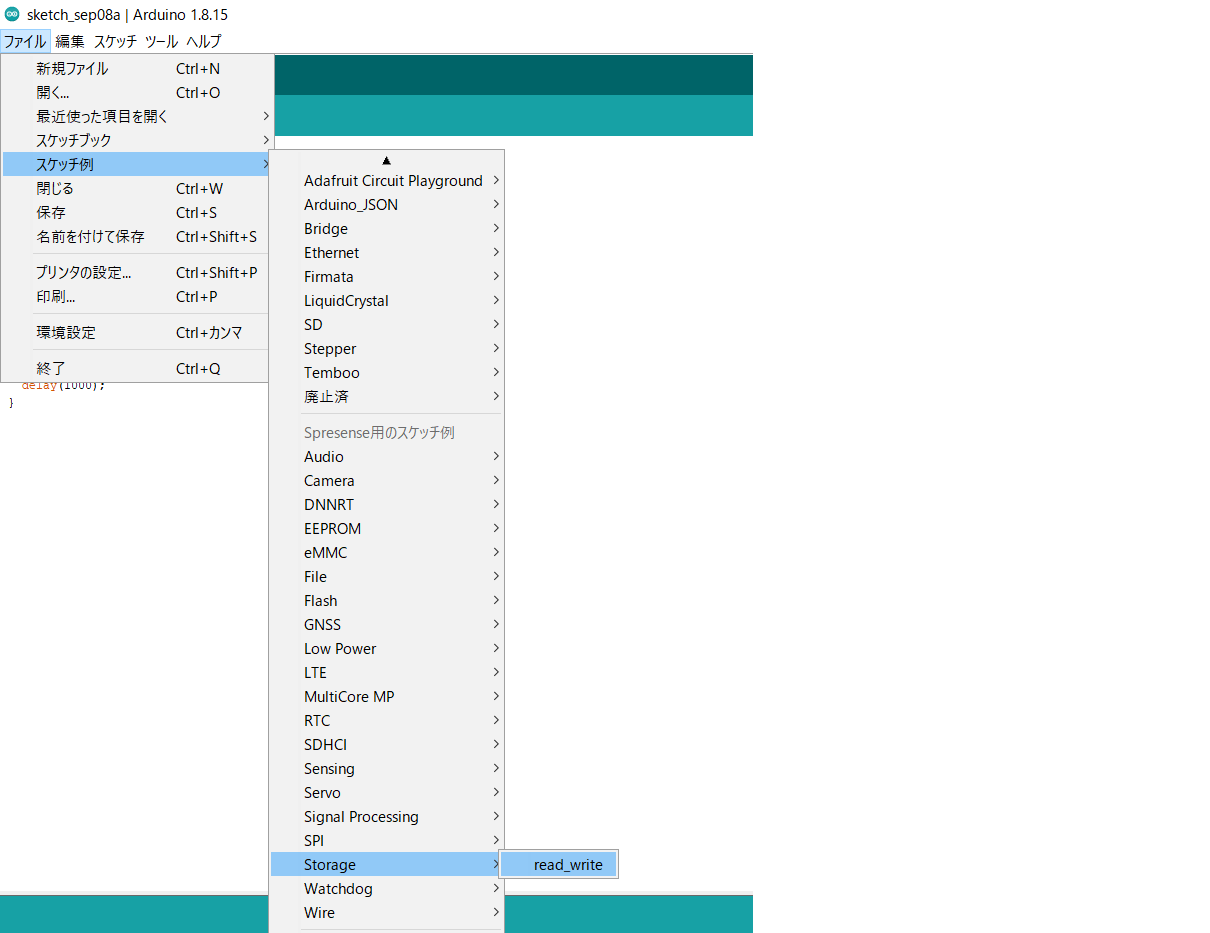Viewport: 1210px width, 933px height.
Task: Open EEPROM examples submenu
Action: click(386, 529)
